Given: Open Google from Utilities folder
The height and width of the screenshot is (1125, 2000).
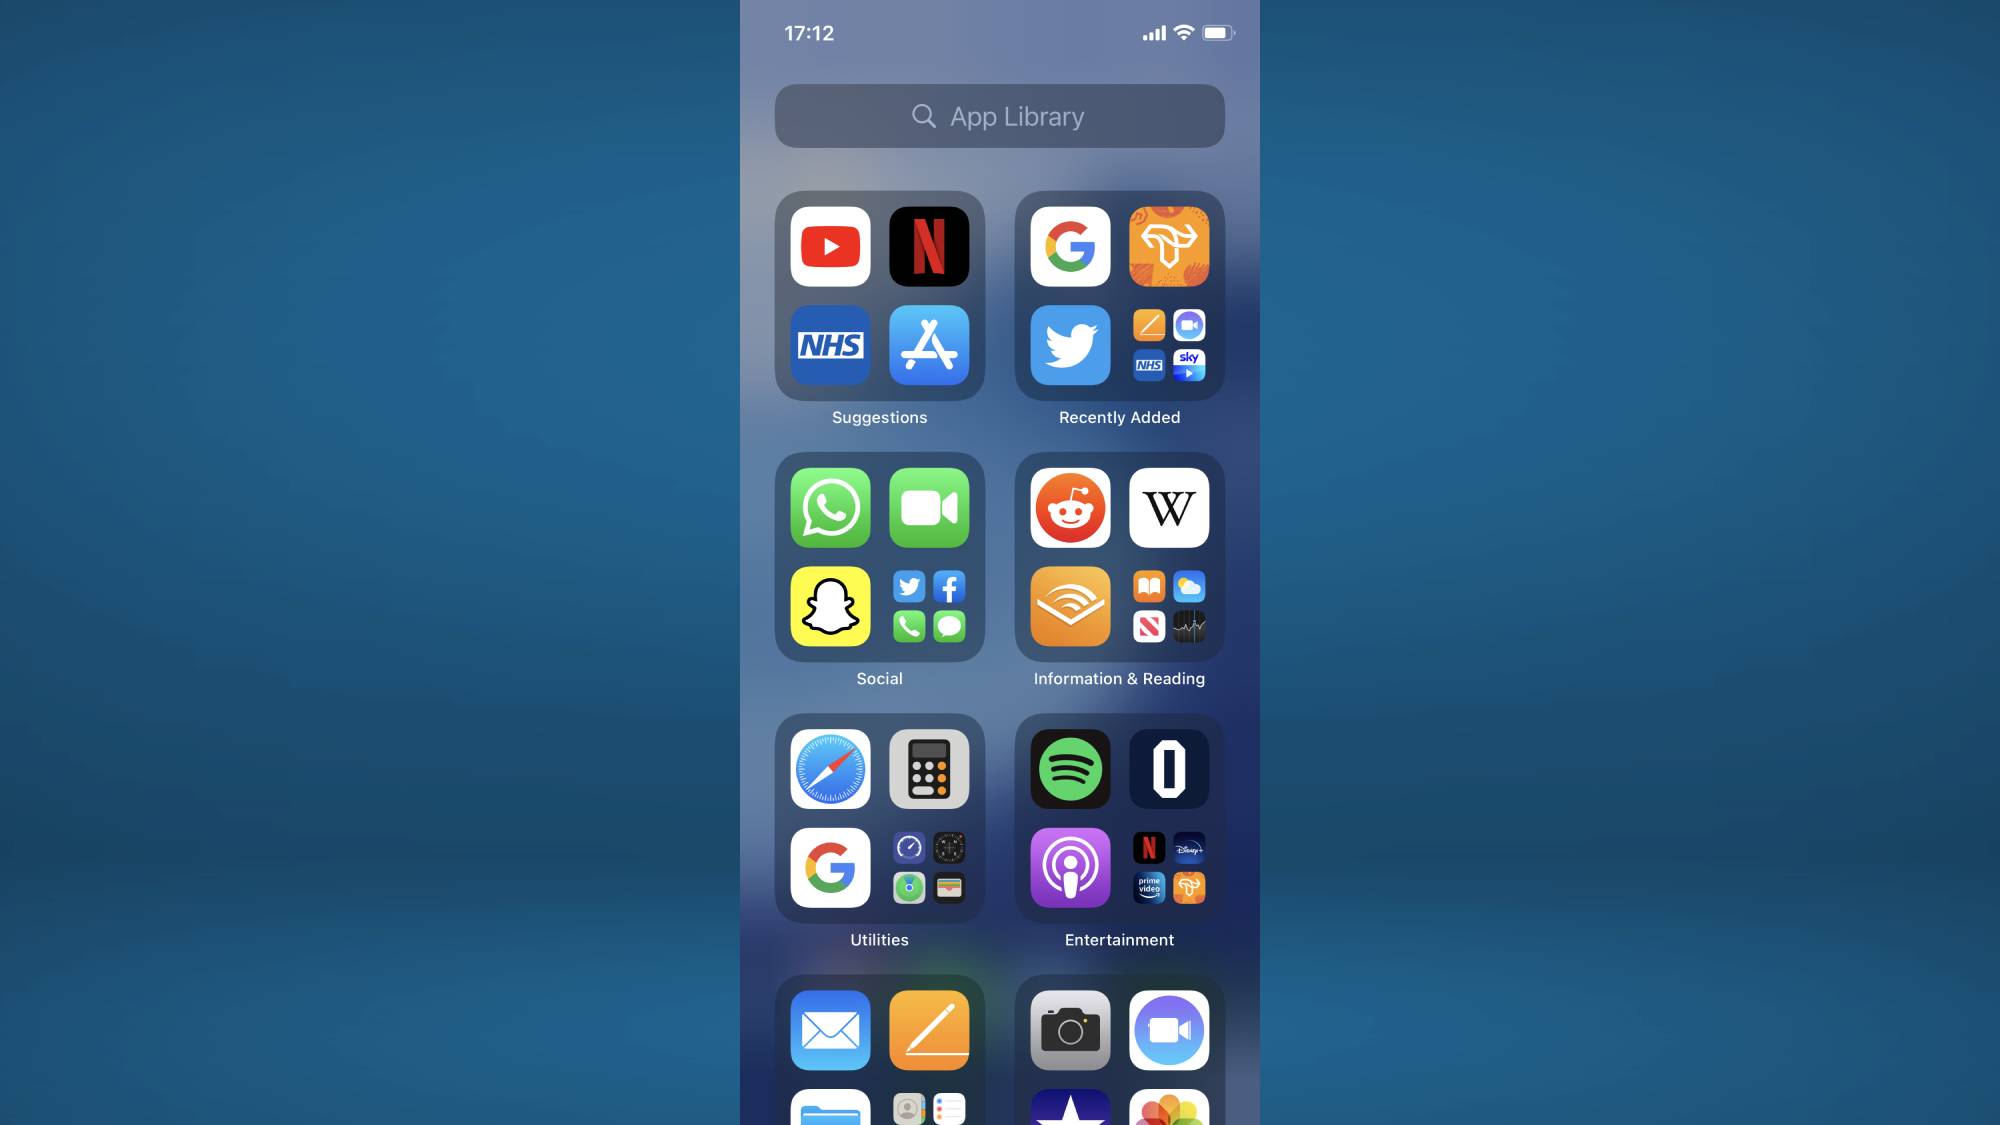Looking at the screenshot, I should pyautogui.click(x=830, y=867).
